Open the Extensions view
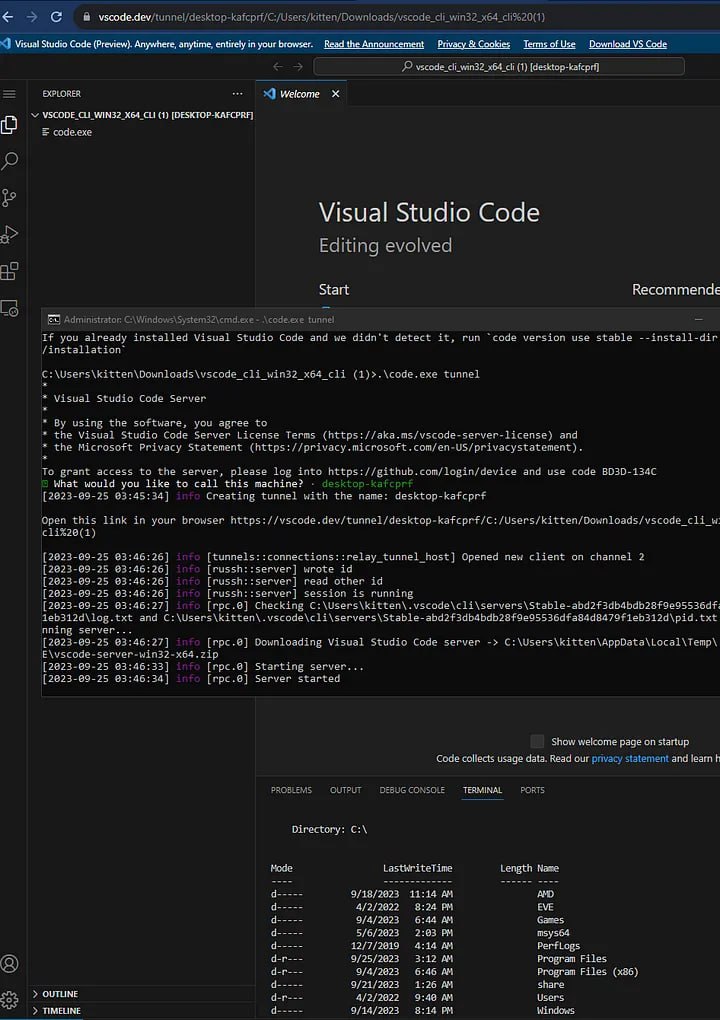 coord(9,271)
